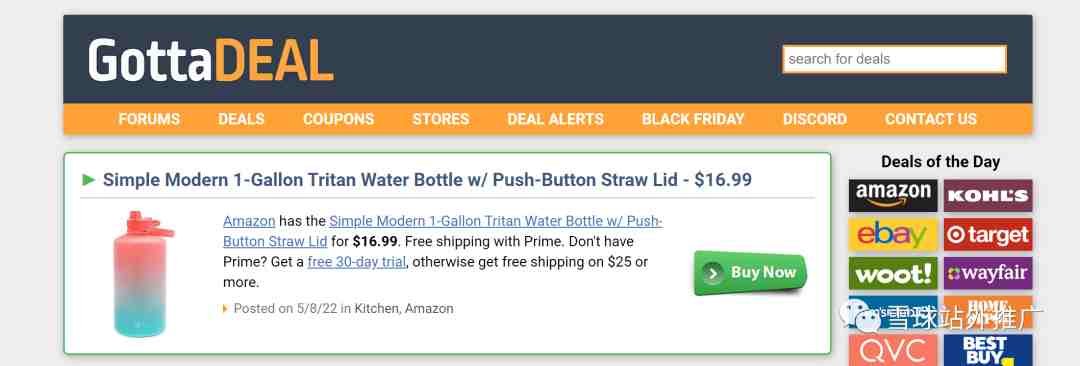
Task: Open the Kohl's deals logo tile
Action: click(988, 195)
